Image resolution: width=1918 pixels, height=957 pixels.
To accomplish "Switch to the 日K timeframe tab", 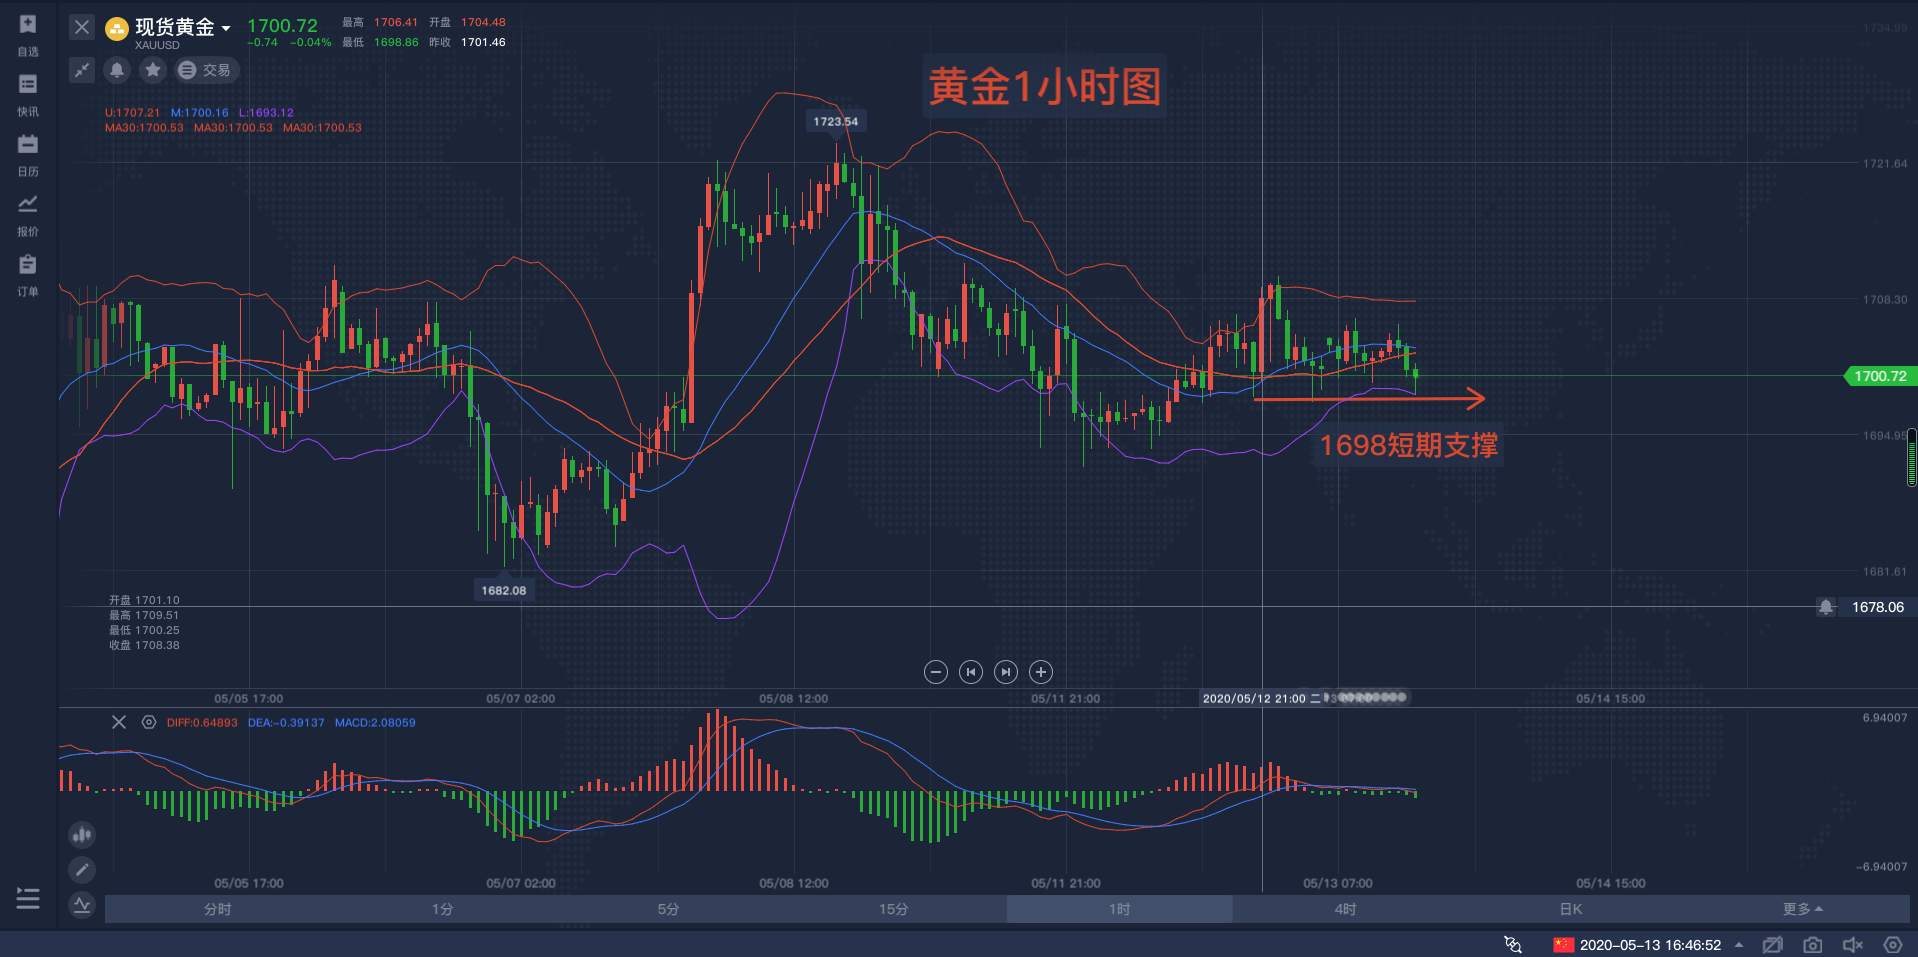I will coord(1571,909).
